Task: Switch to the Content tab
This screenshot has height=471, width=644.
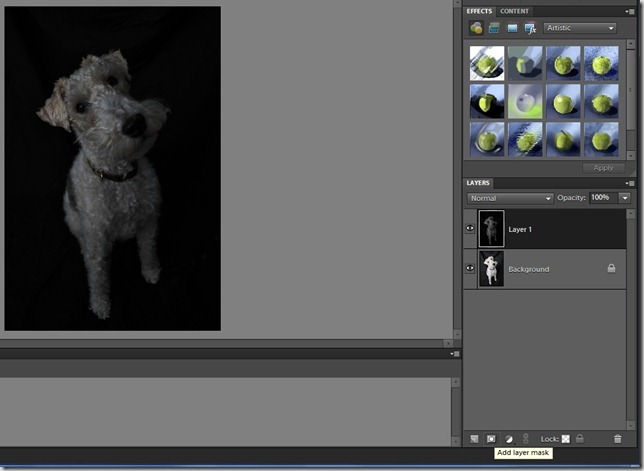Action: point(514,11)
